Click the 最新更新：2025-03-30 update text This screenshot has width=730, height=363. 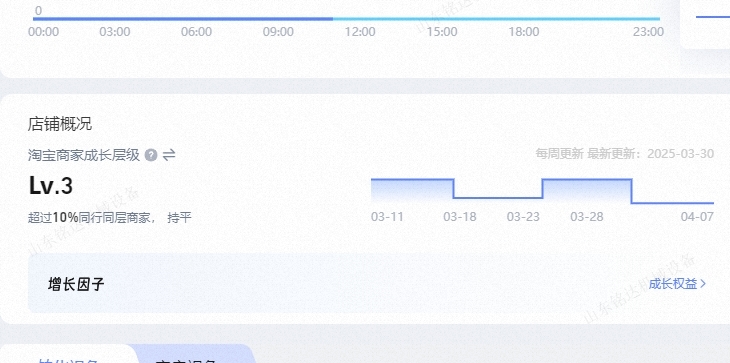click(650, 154)
